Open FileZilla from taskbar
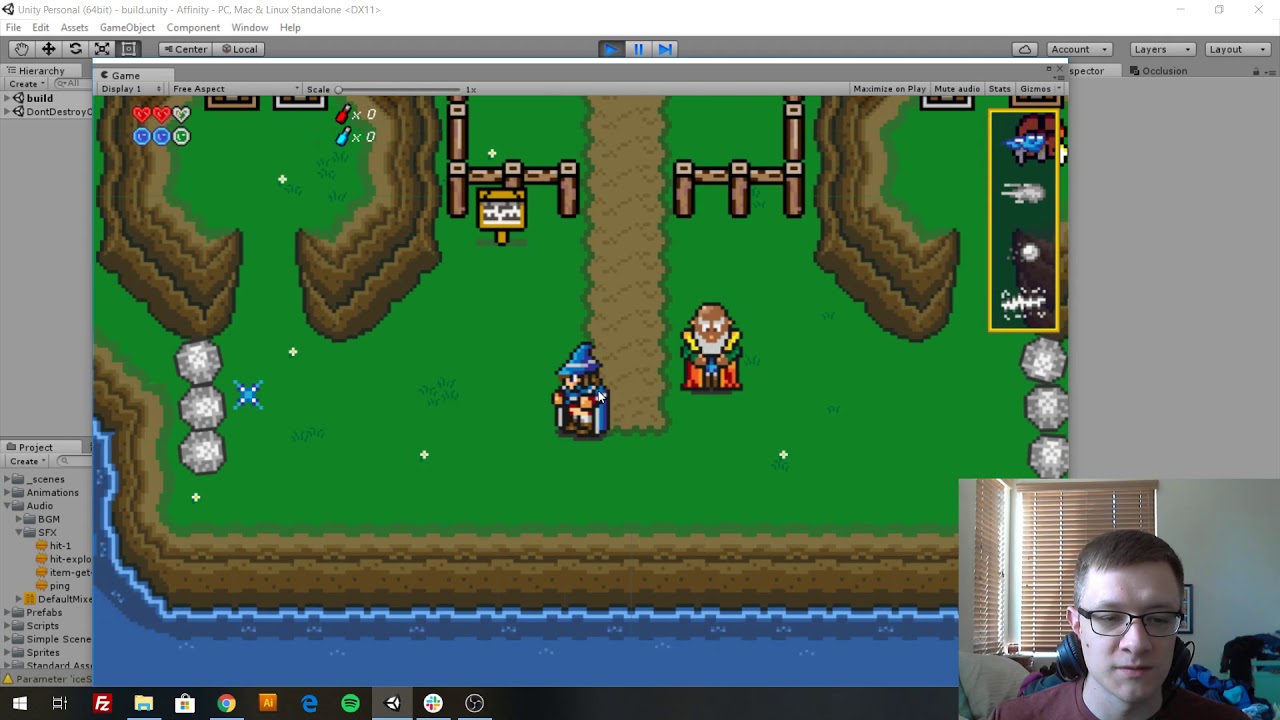The image size is (1280, 720). point(102,703)
